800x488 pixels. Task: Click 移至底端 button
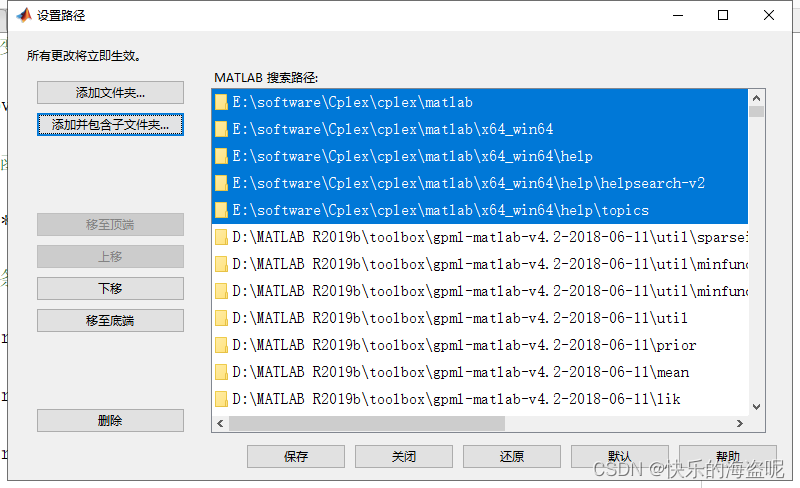click(110, 321)
